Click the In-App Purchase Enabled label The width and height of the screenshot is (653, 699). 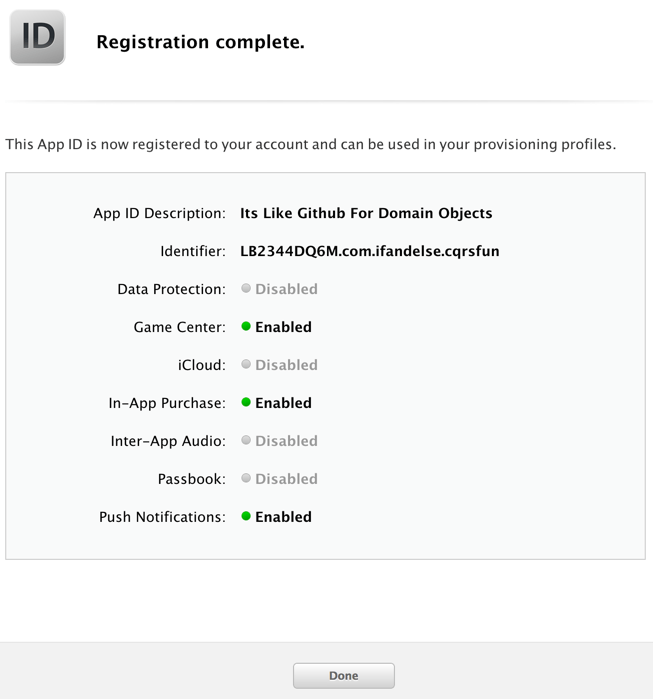283,403
